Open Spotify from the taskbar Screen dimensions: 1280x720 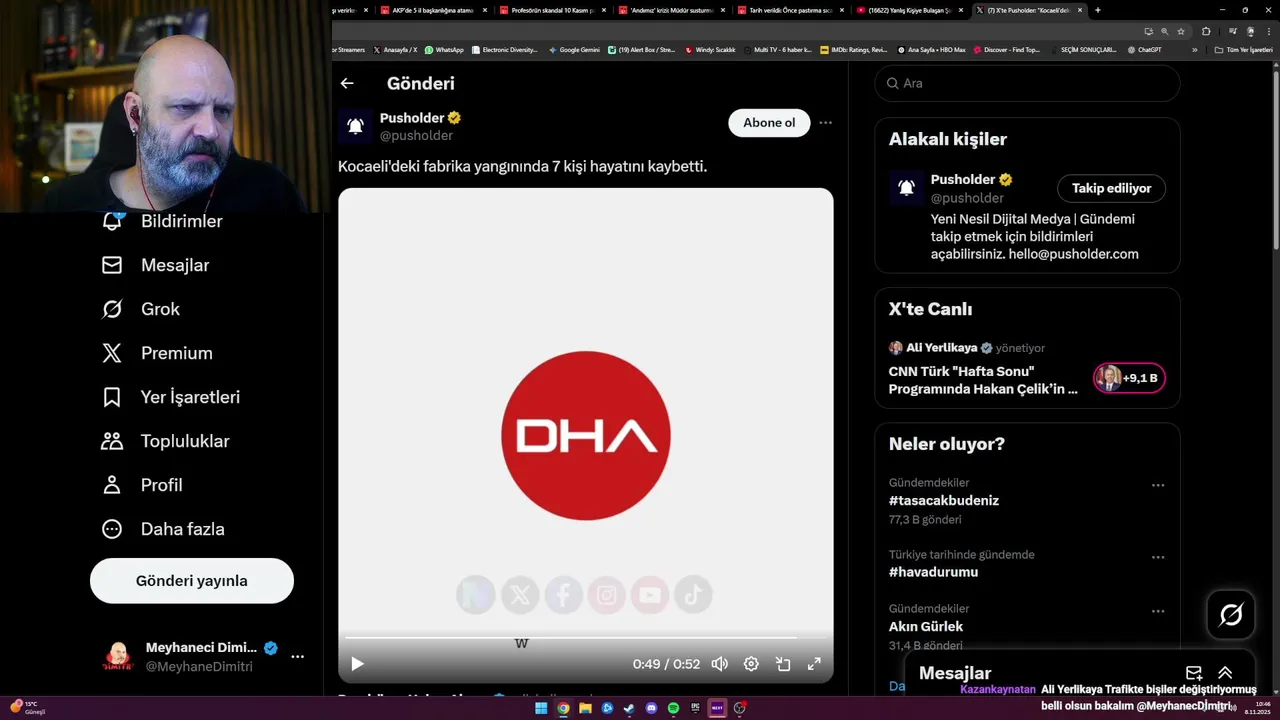[x=673, y=708]
